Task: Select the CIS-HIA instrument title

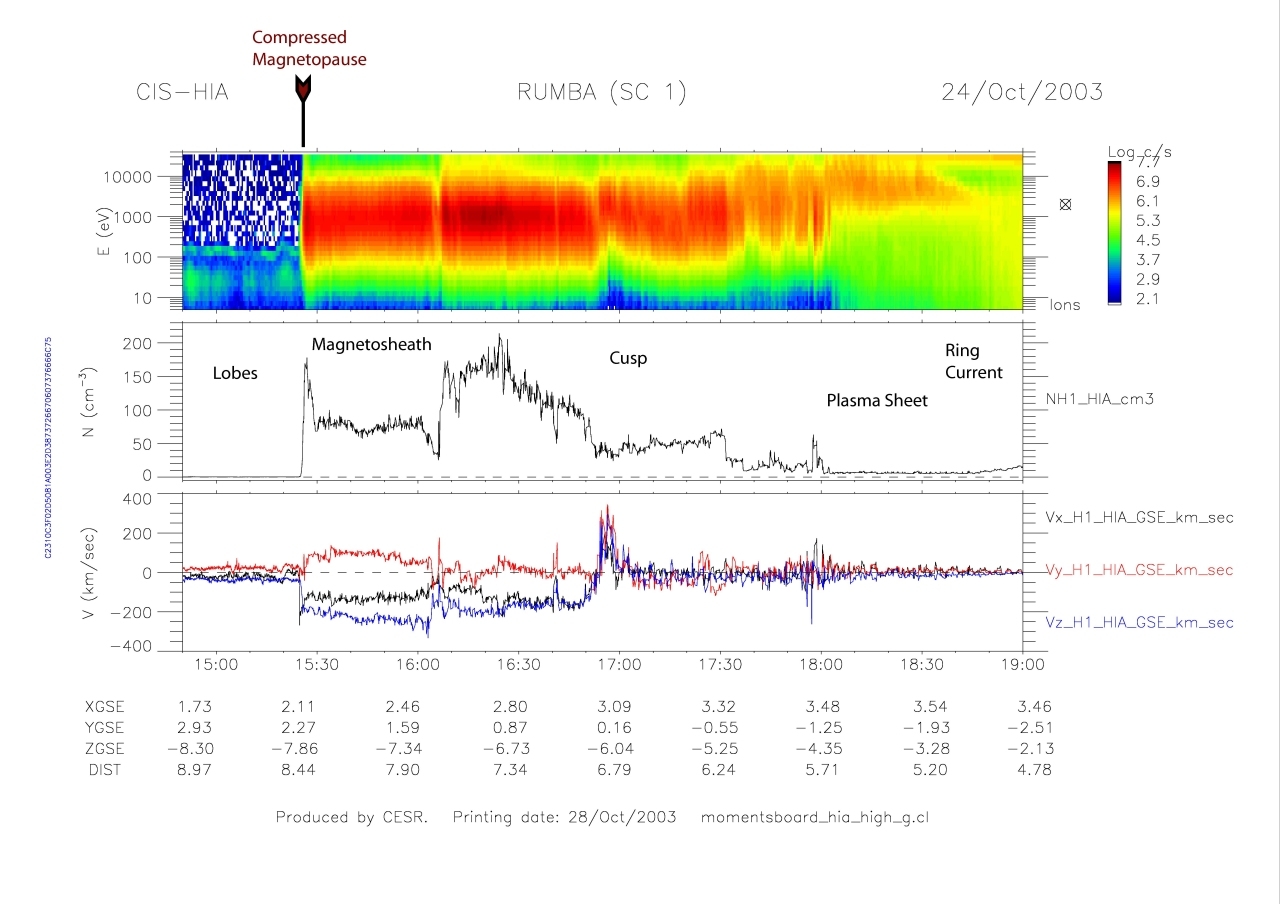Action: pos(182,93)
